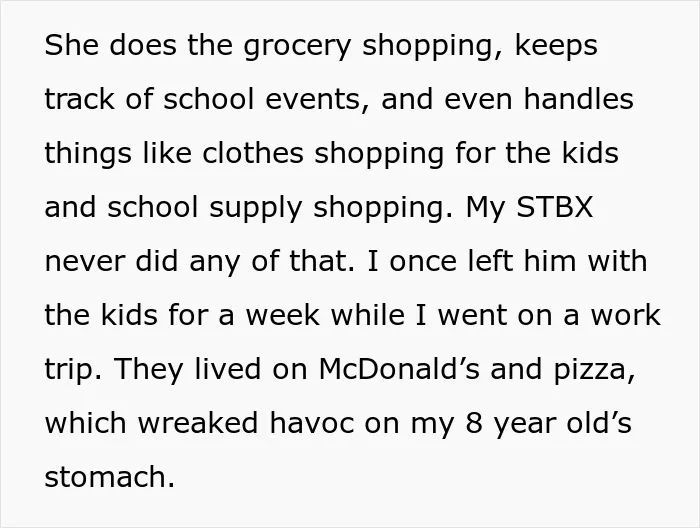Select the word "They" after trip
This screenshot has width=700, height=528.
point(148,370)
